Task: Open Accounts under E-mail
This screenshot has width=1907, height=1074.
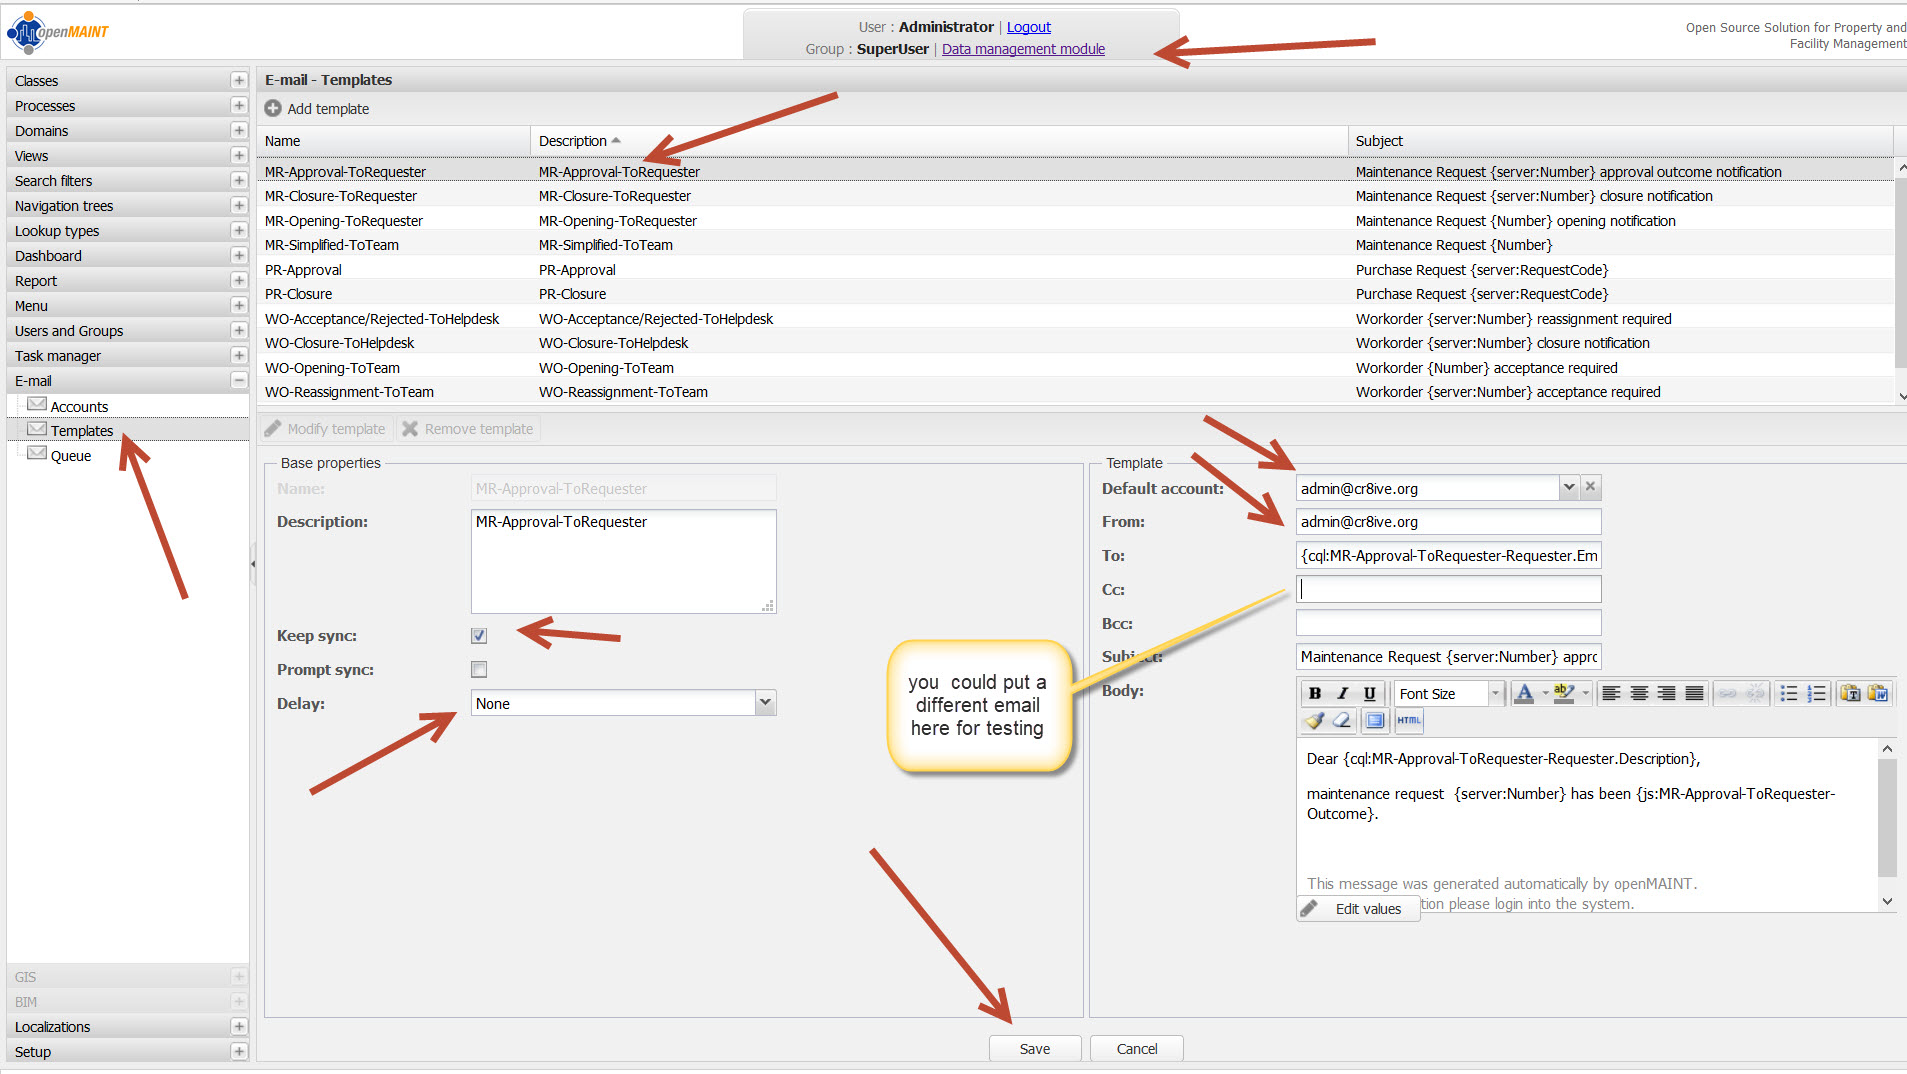Action: pyautogui.click(x=79, y=407)
